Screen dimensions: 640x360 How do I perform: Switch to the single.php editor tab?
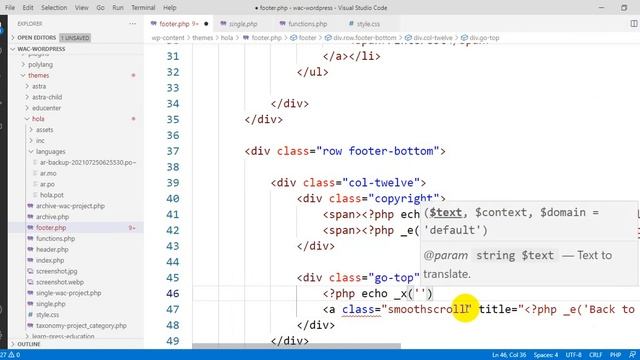coord(242,24)
